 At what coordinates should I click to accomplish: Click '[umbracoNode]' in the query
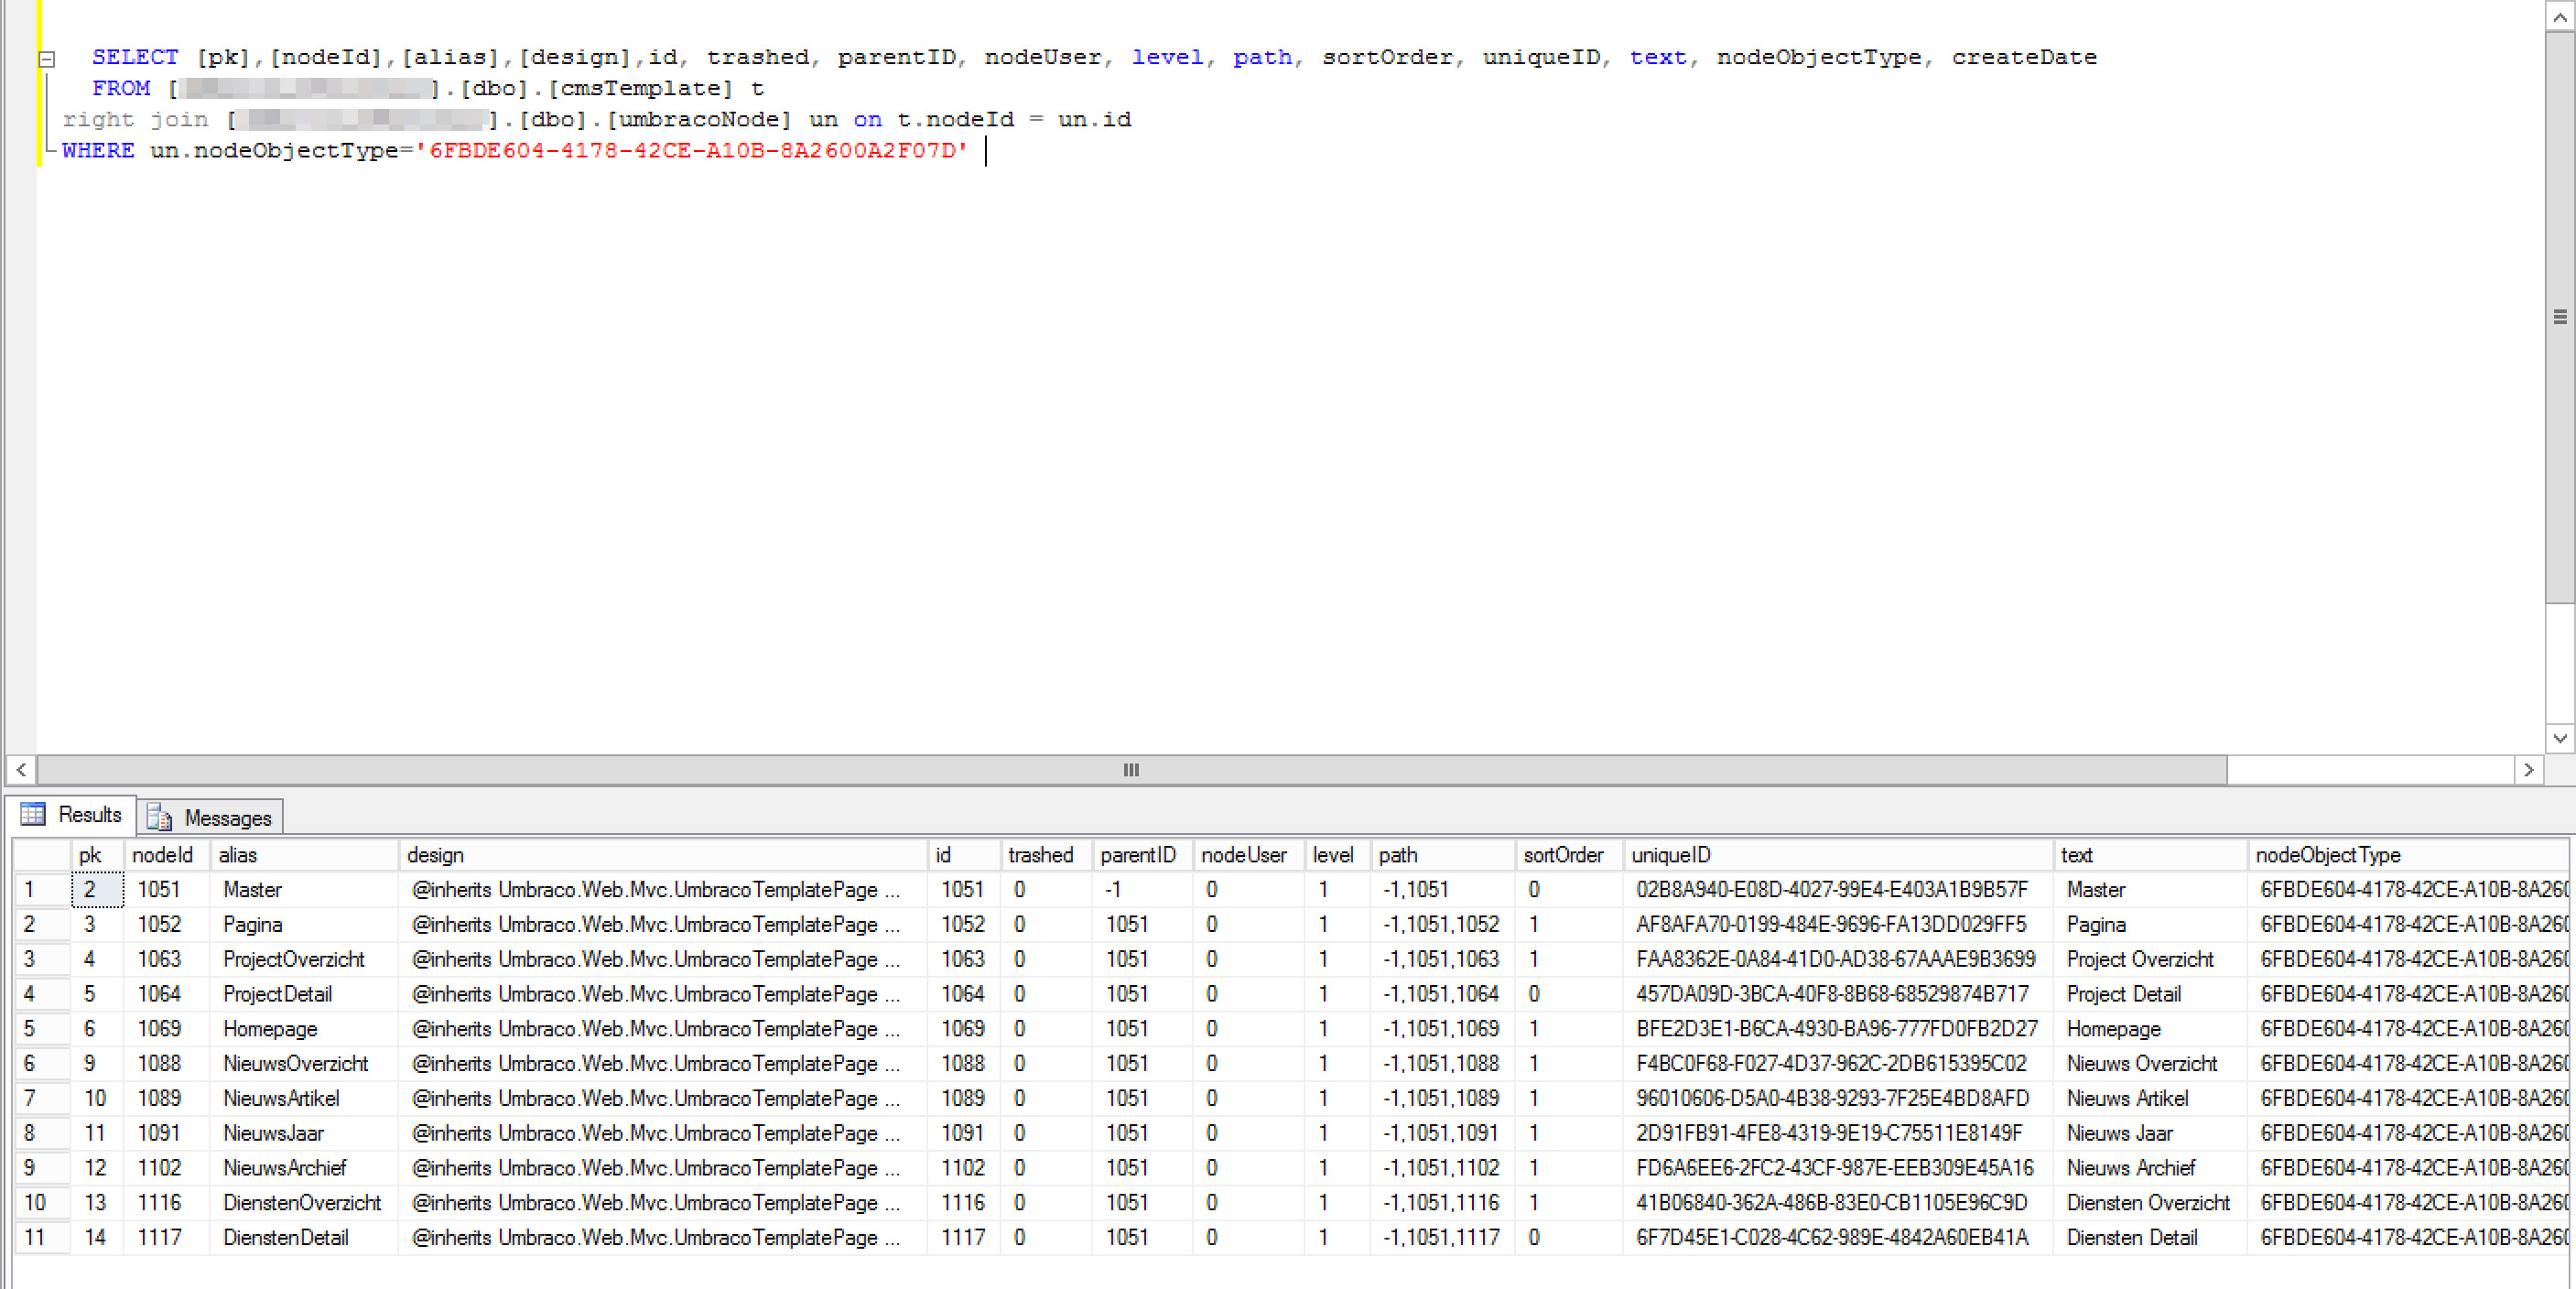699,120
